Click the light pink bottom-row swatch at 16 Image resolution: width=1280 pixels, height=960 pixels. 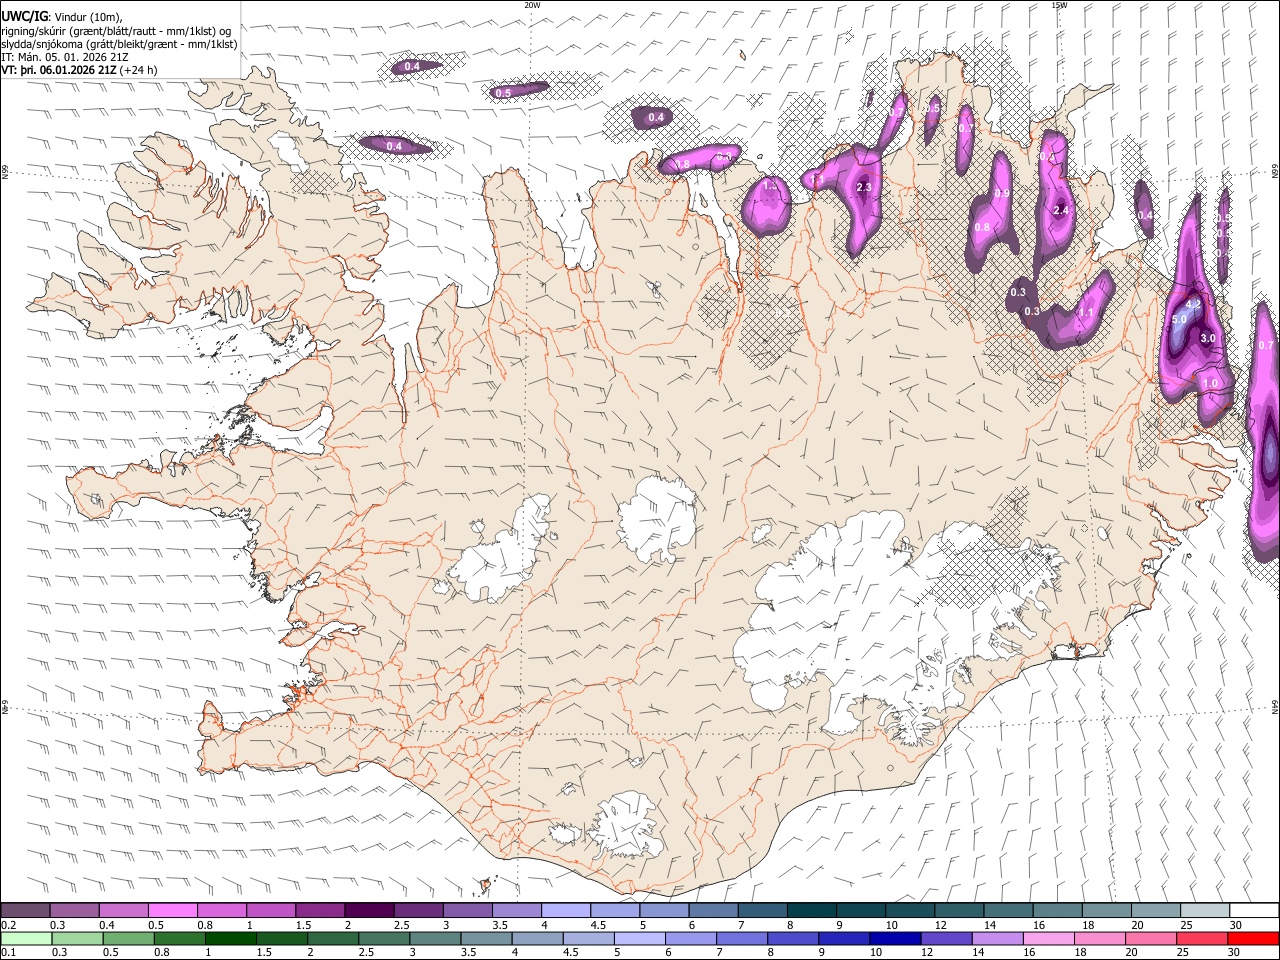pos(1049,938)
